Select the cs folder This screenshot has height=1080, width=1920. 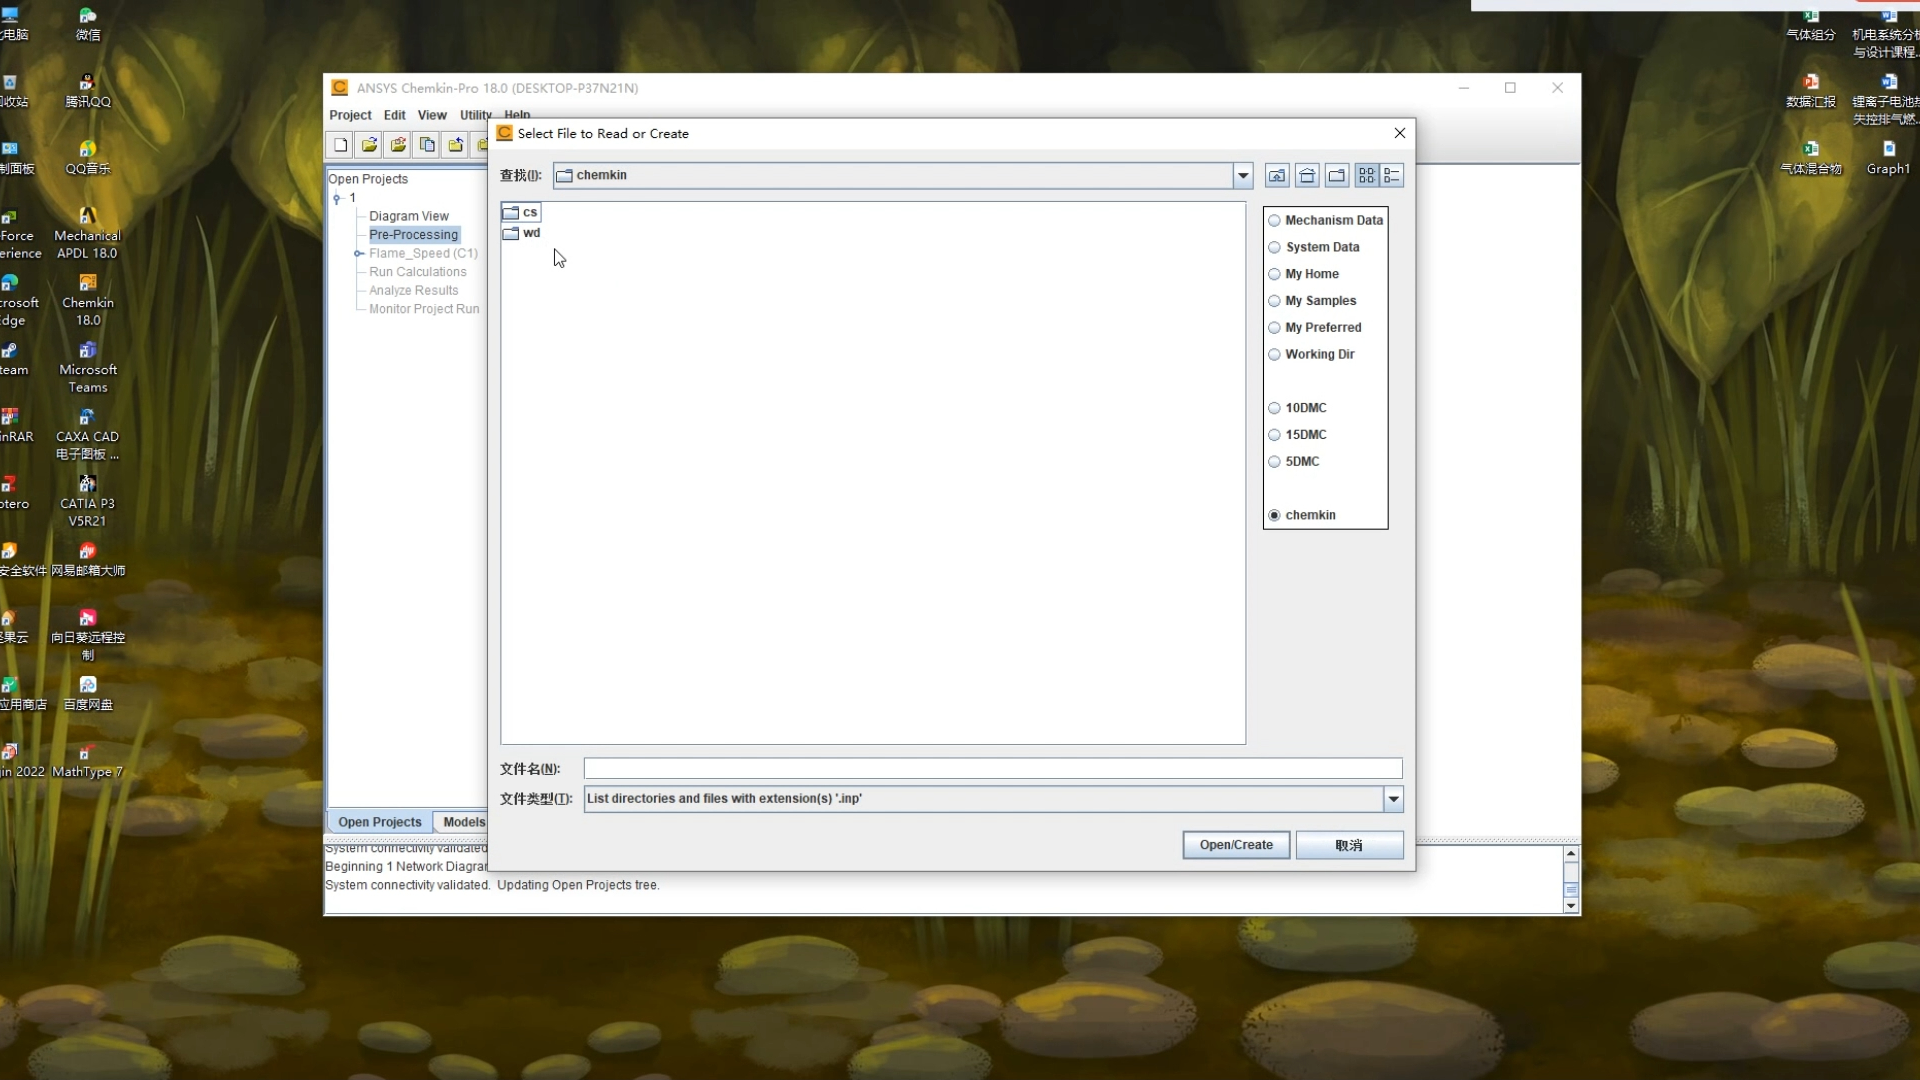point(521,212)
